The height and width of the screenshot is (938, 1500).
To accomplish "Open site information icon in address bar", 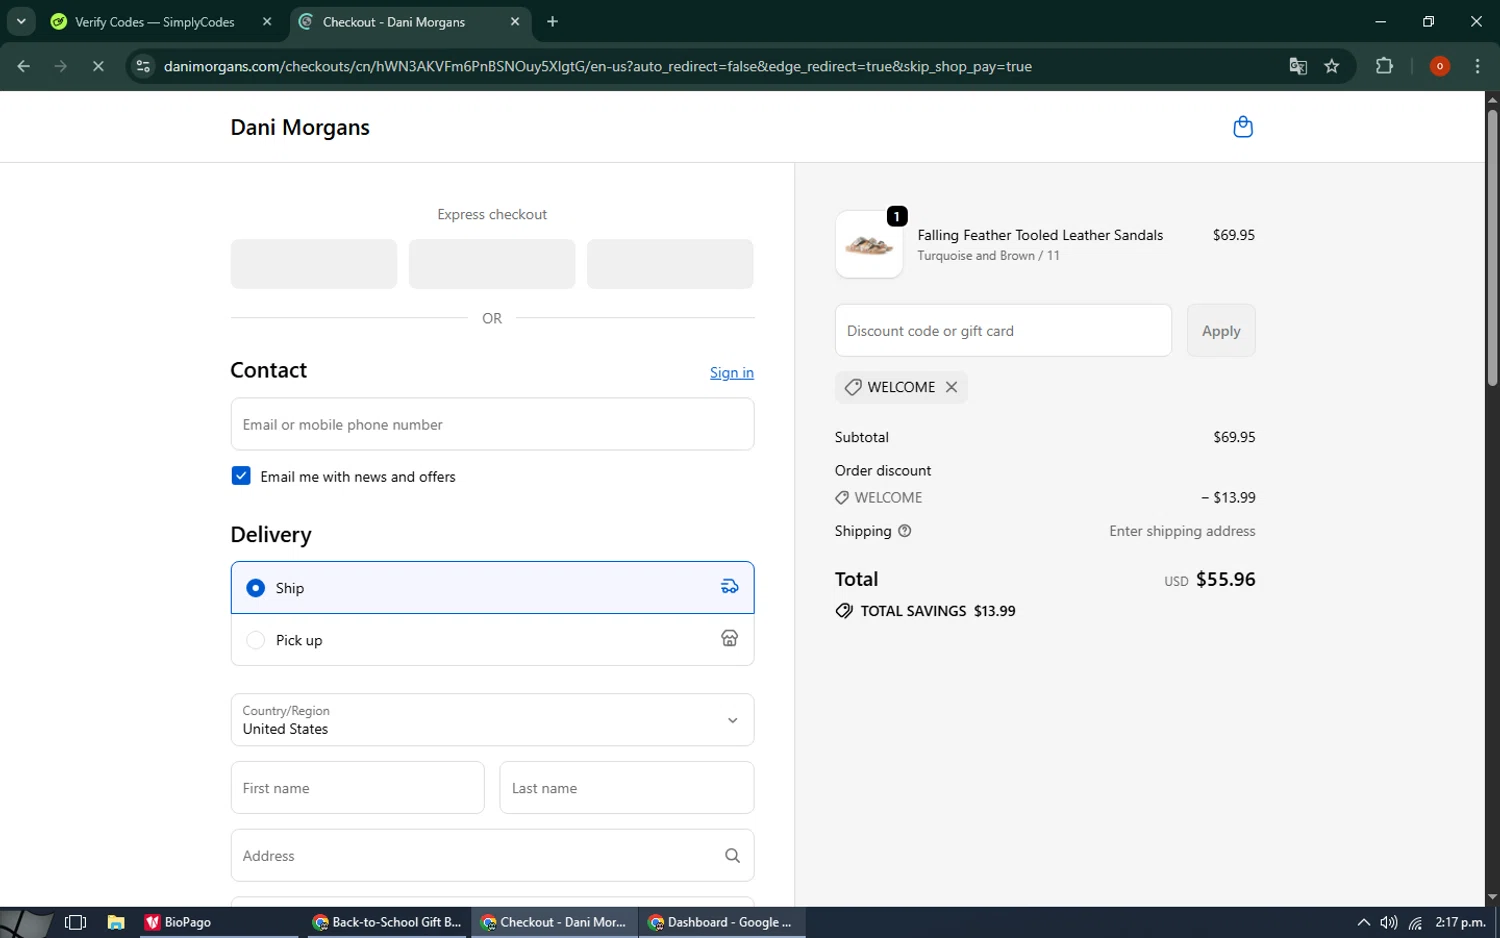I will (143, 66).
